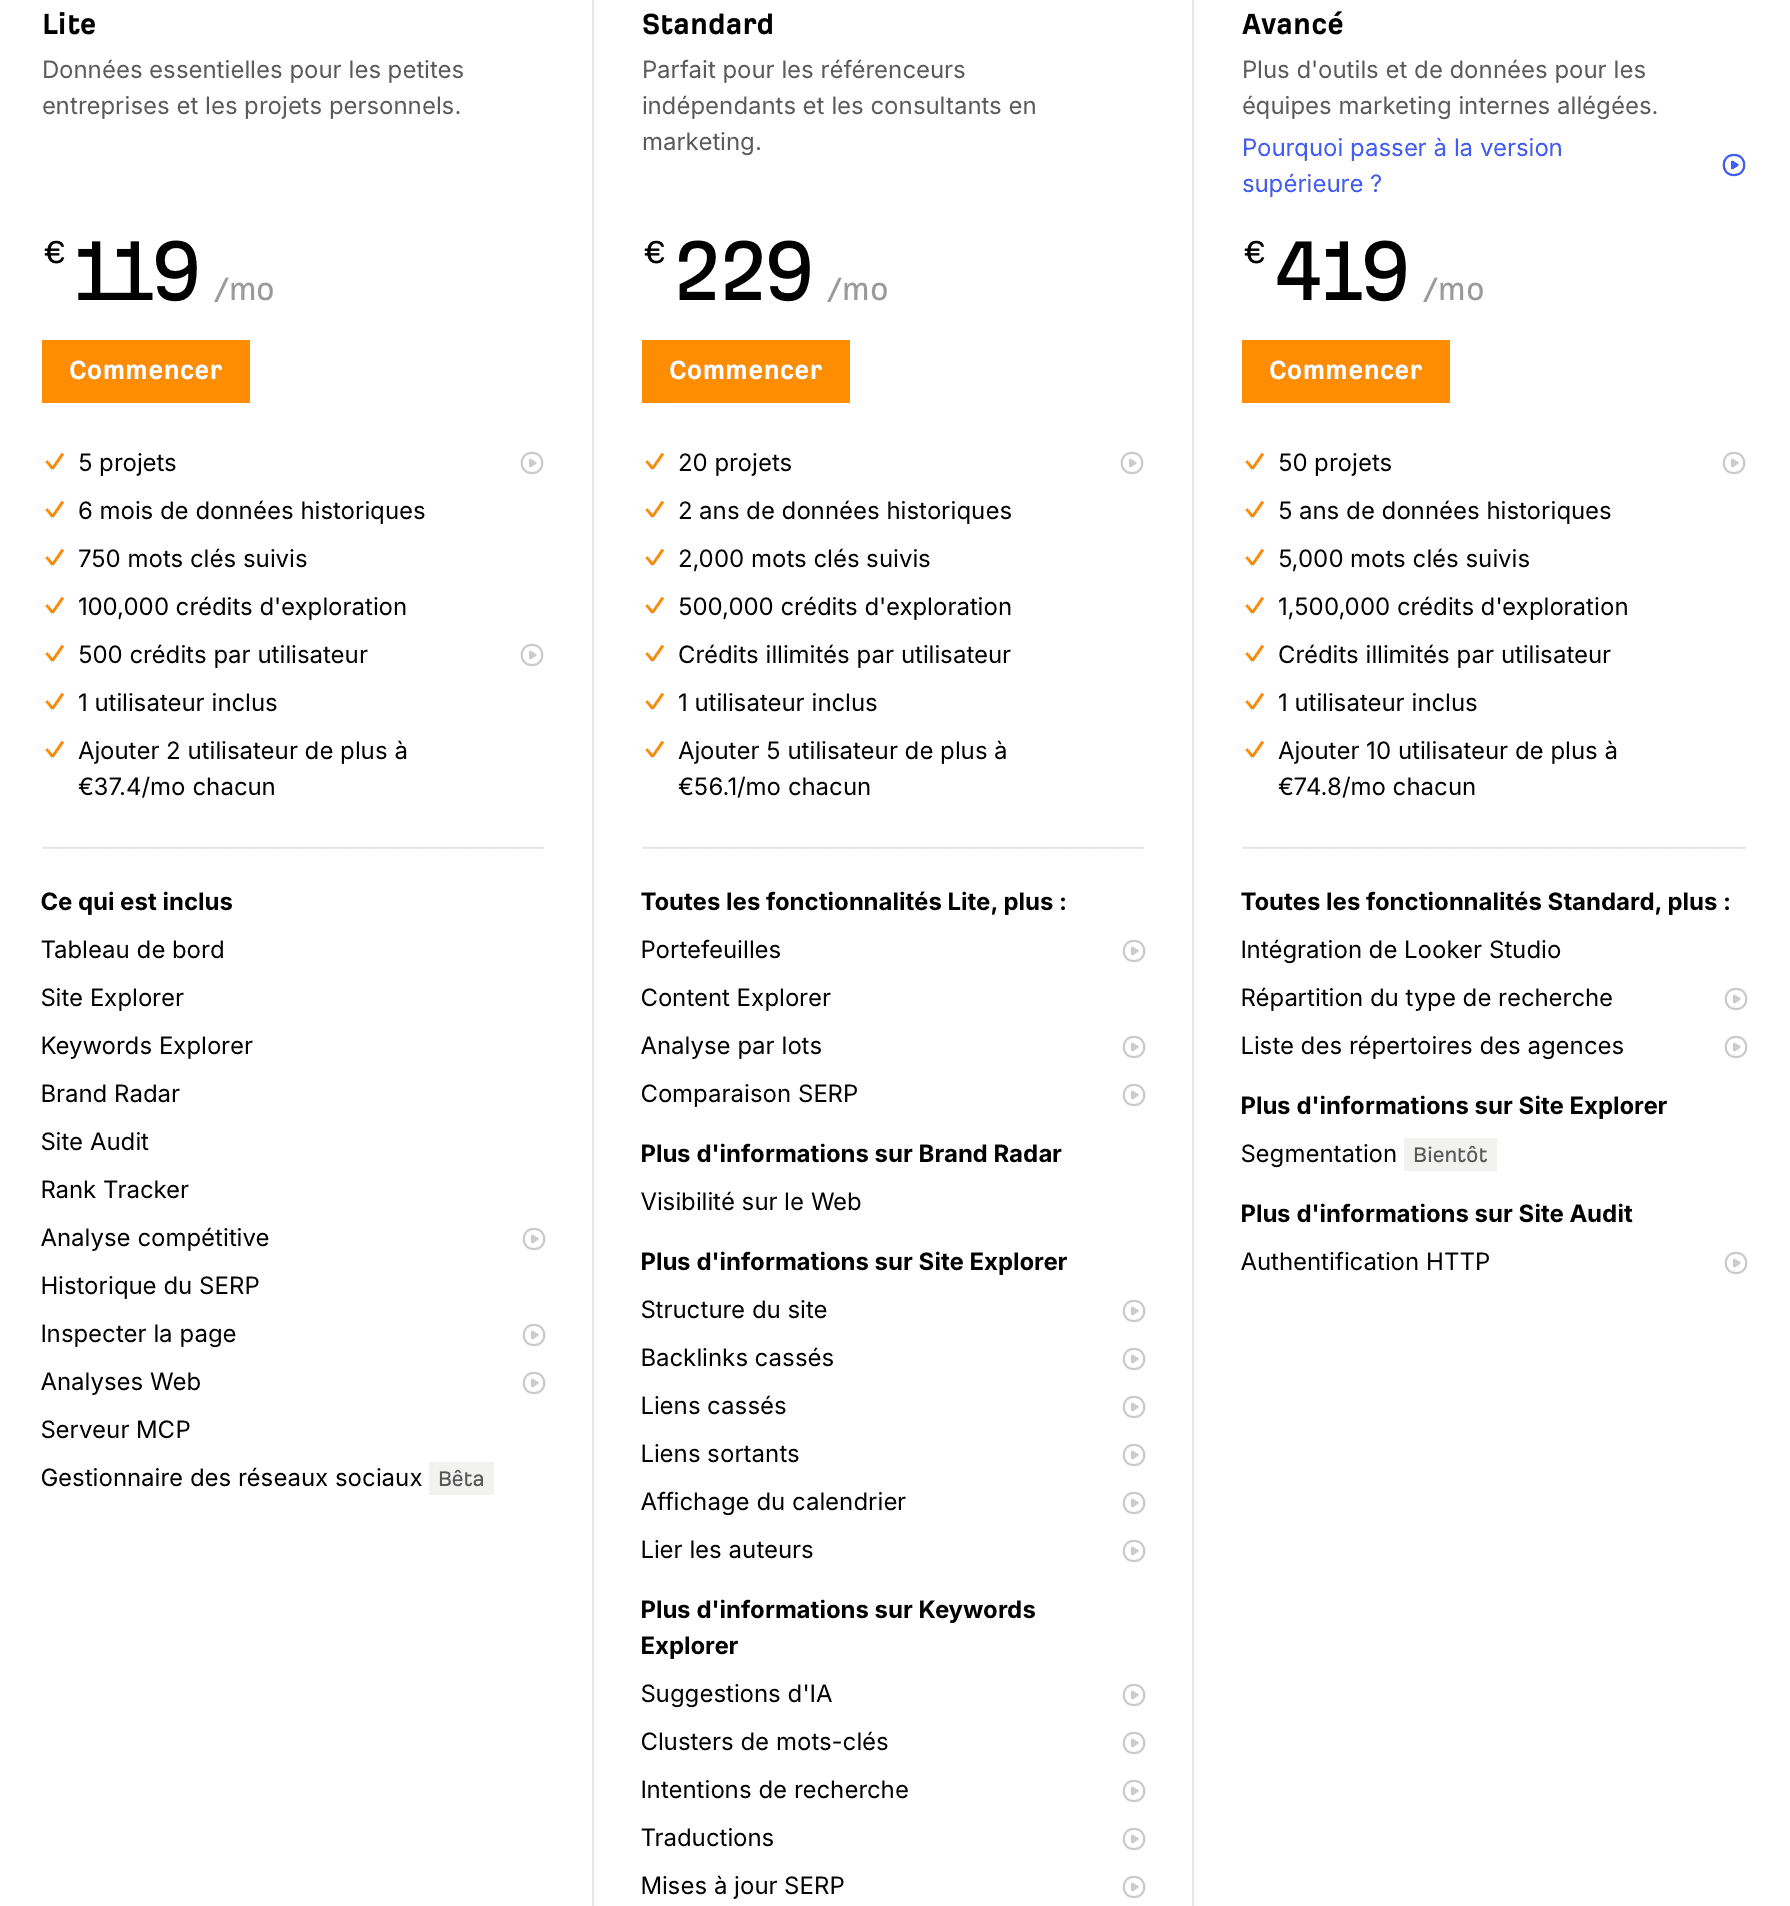Click Commencer under the Lite plan
This screenshot has width=1790, height=1906.
tap(145, 371)
